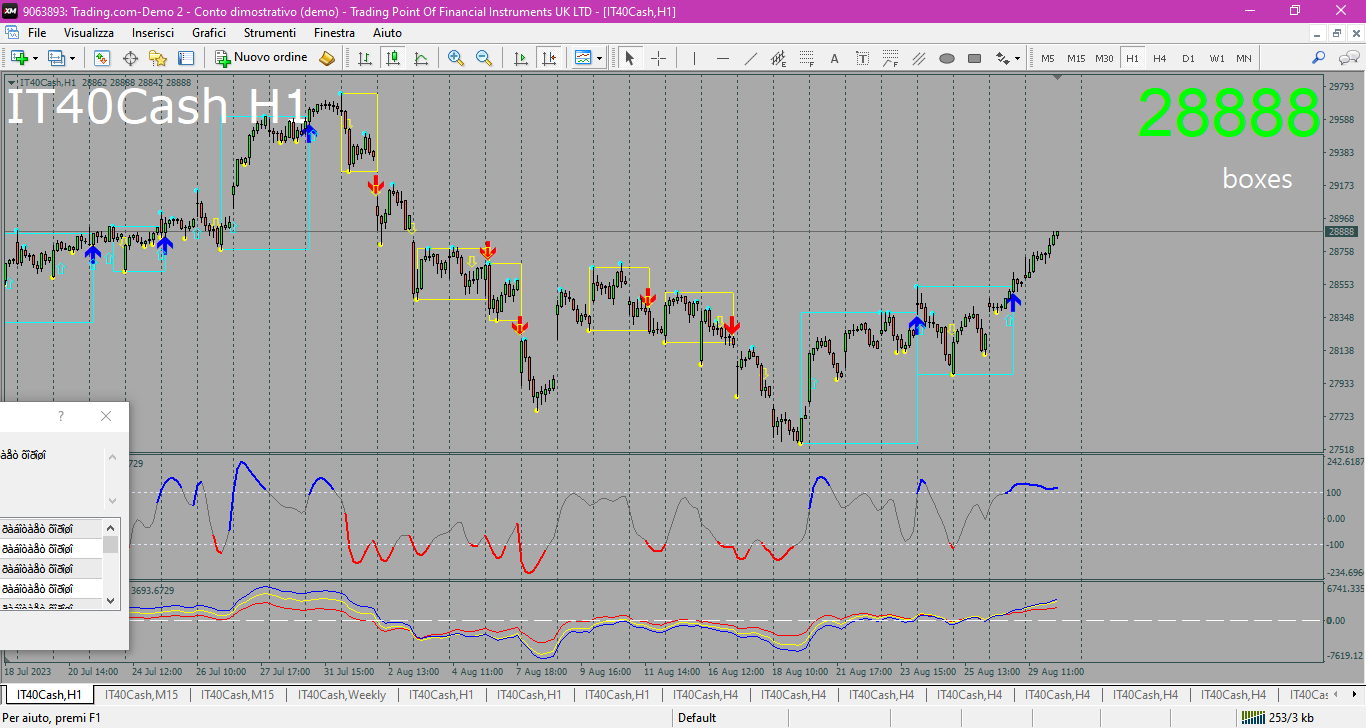Open the indicators template chart icon
Viewport: 1366px width, 728px height.
[583, 58]
